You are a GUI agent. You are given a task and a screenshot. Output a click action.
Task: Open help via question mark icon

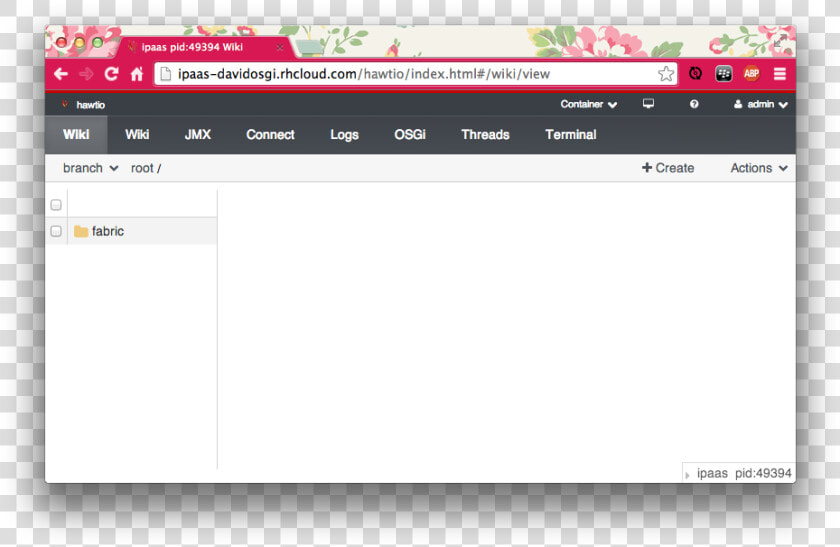[x=694, y=104]
